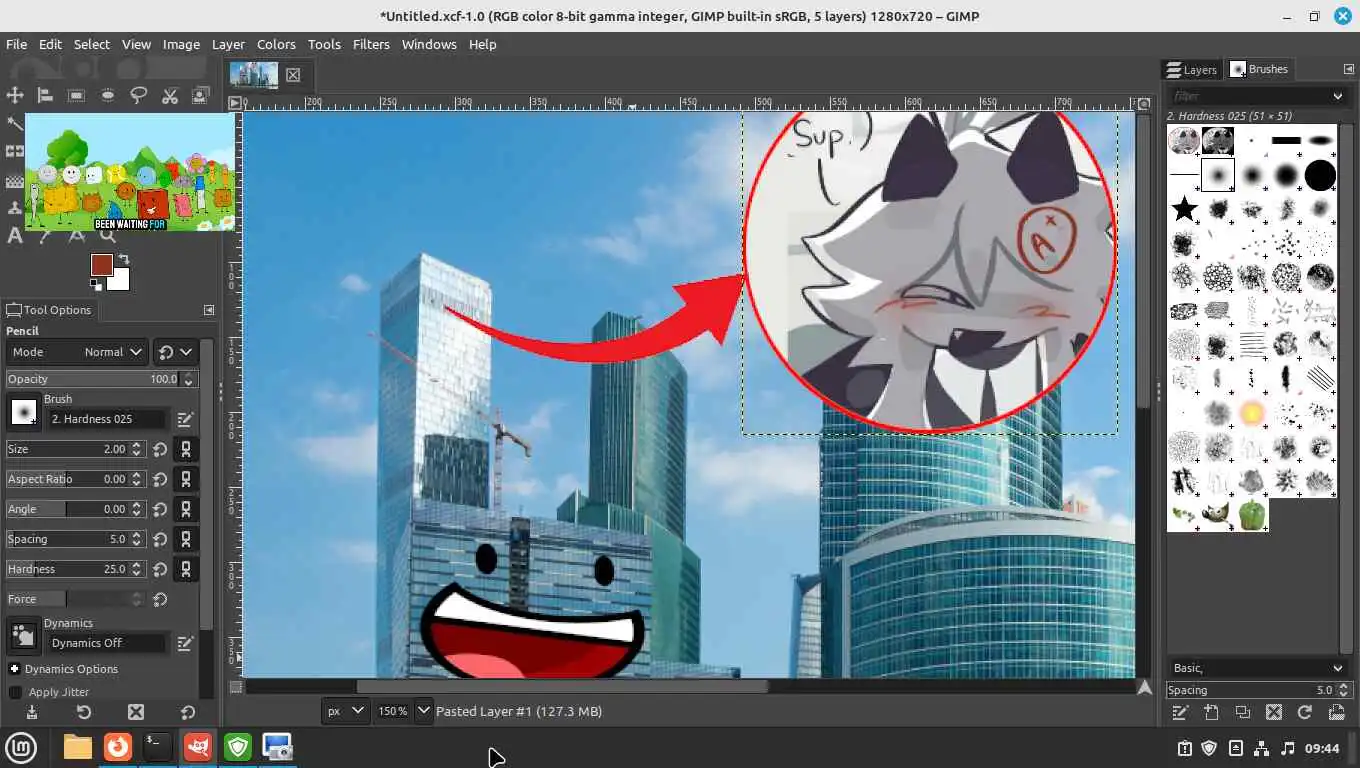This screenshot has width=1360, height=768.
Task: Refresh the brushes list
Action: pos(1305,712)
